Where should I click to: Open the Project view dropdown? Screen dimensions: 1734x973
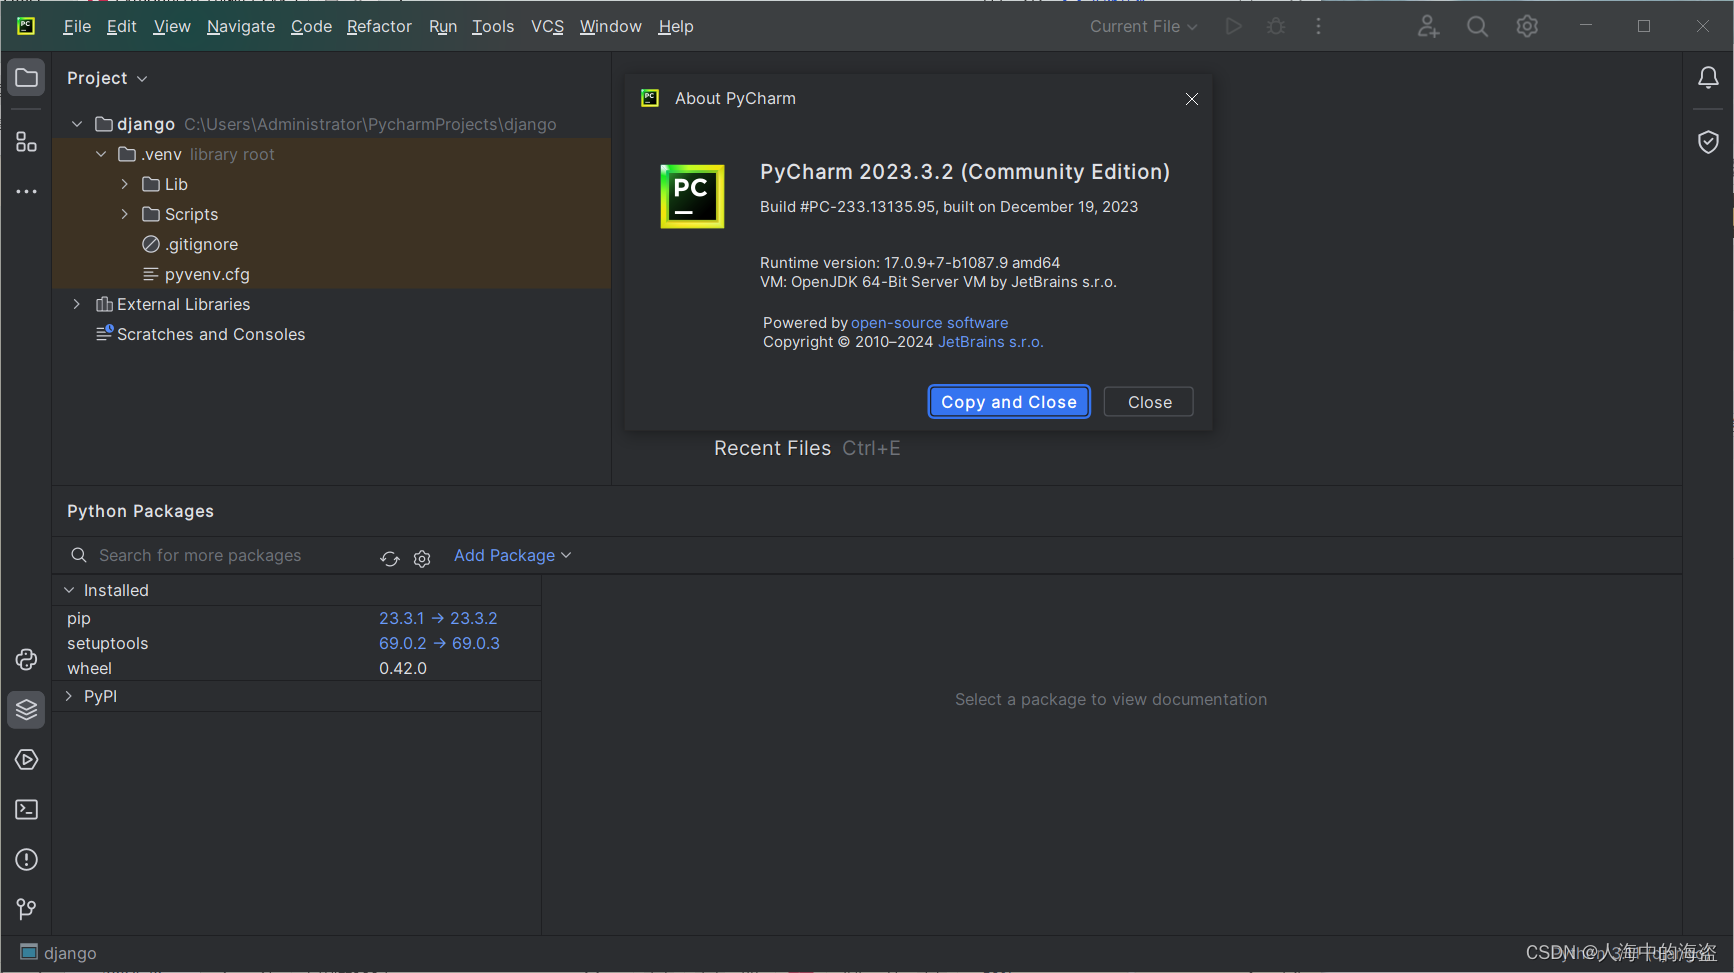click(x=107, y=78)
